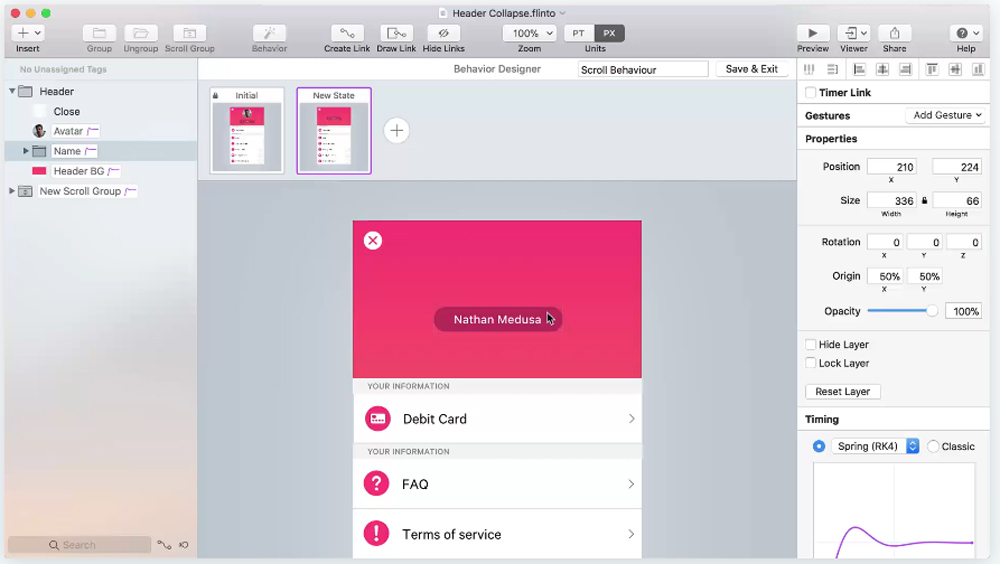Click the distribute vertically icon

coord(832,69)
